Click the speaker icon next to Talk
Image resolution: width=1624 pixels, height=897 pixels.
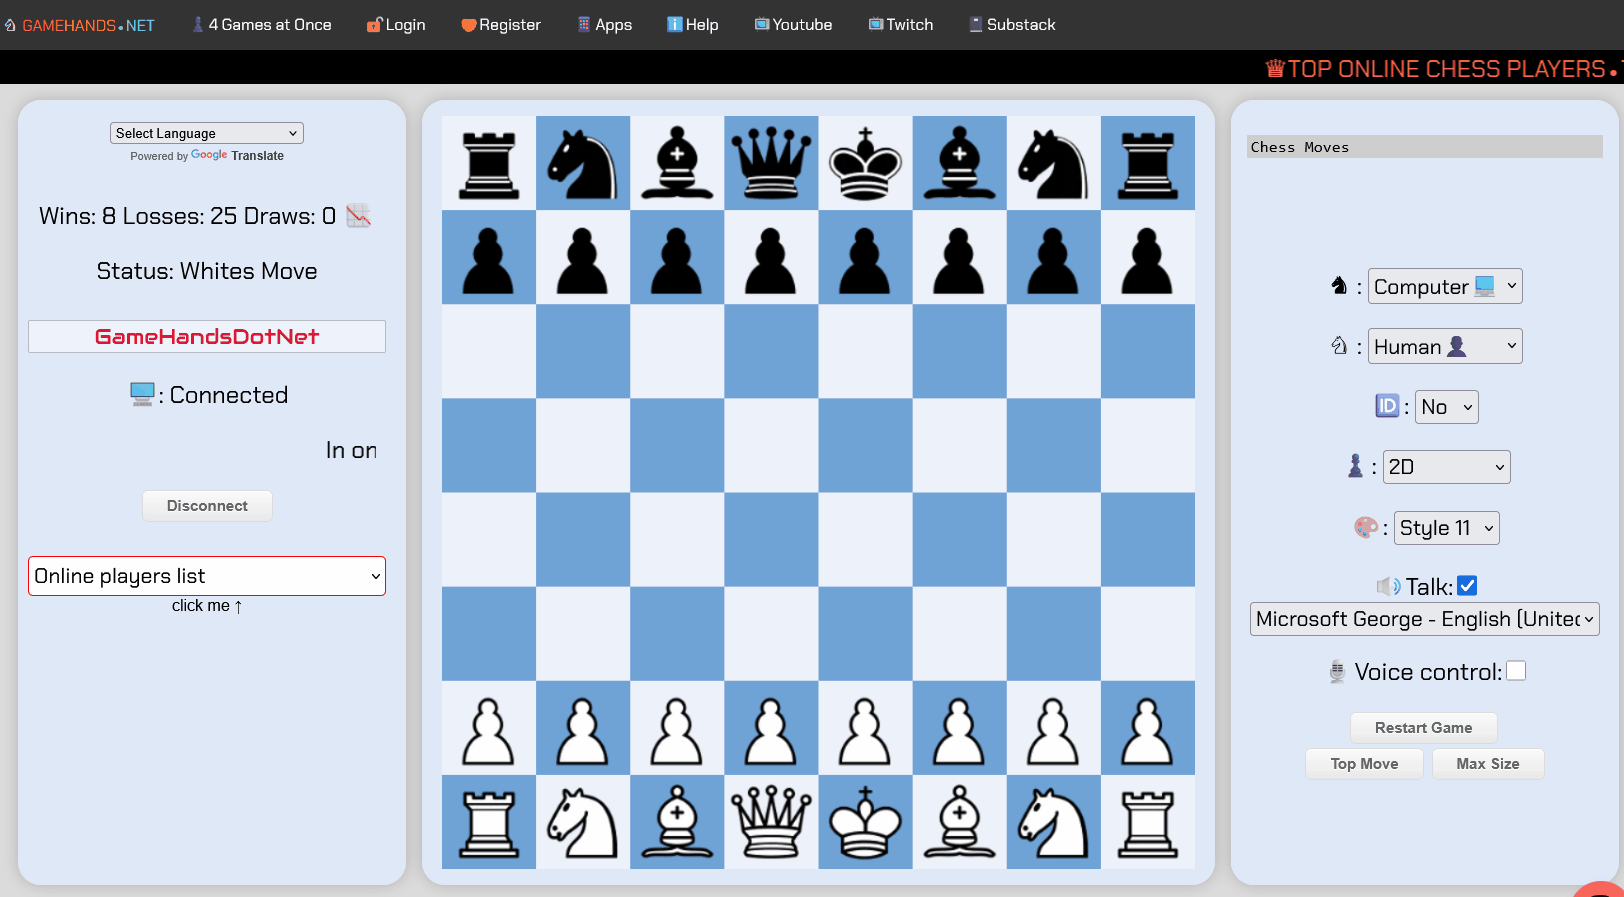coord(1388,587)
